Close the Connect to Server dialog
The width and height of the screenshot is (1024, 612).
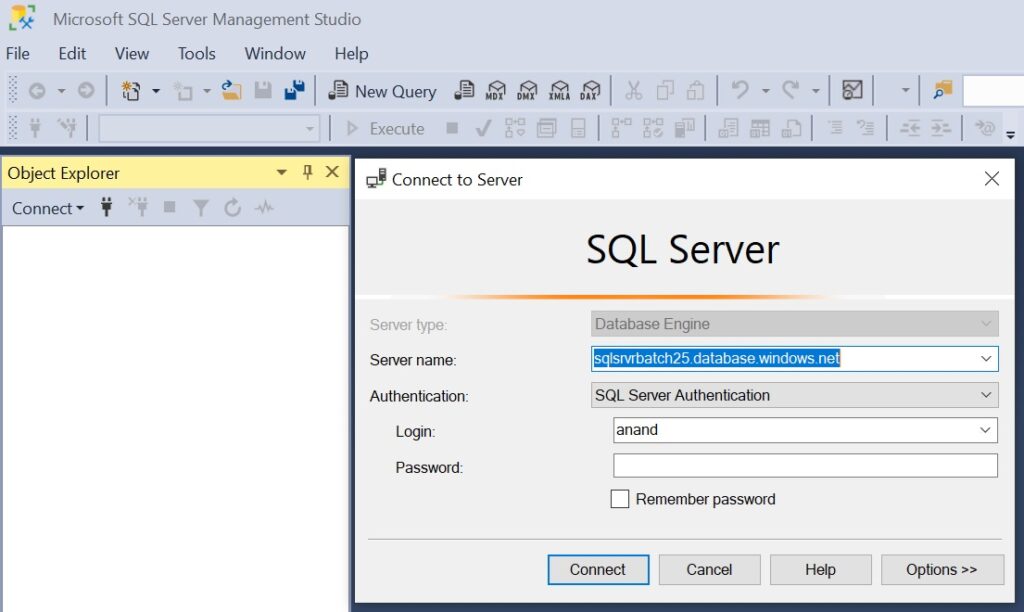tap(991, 178)
